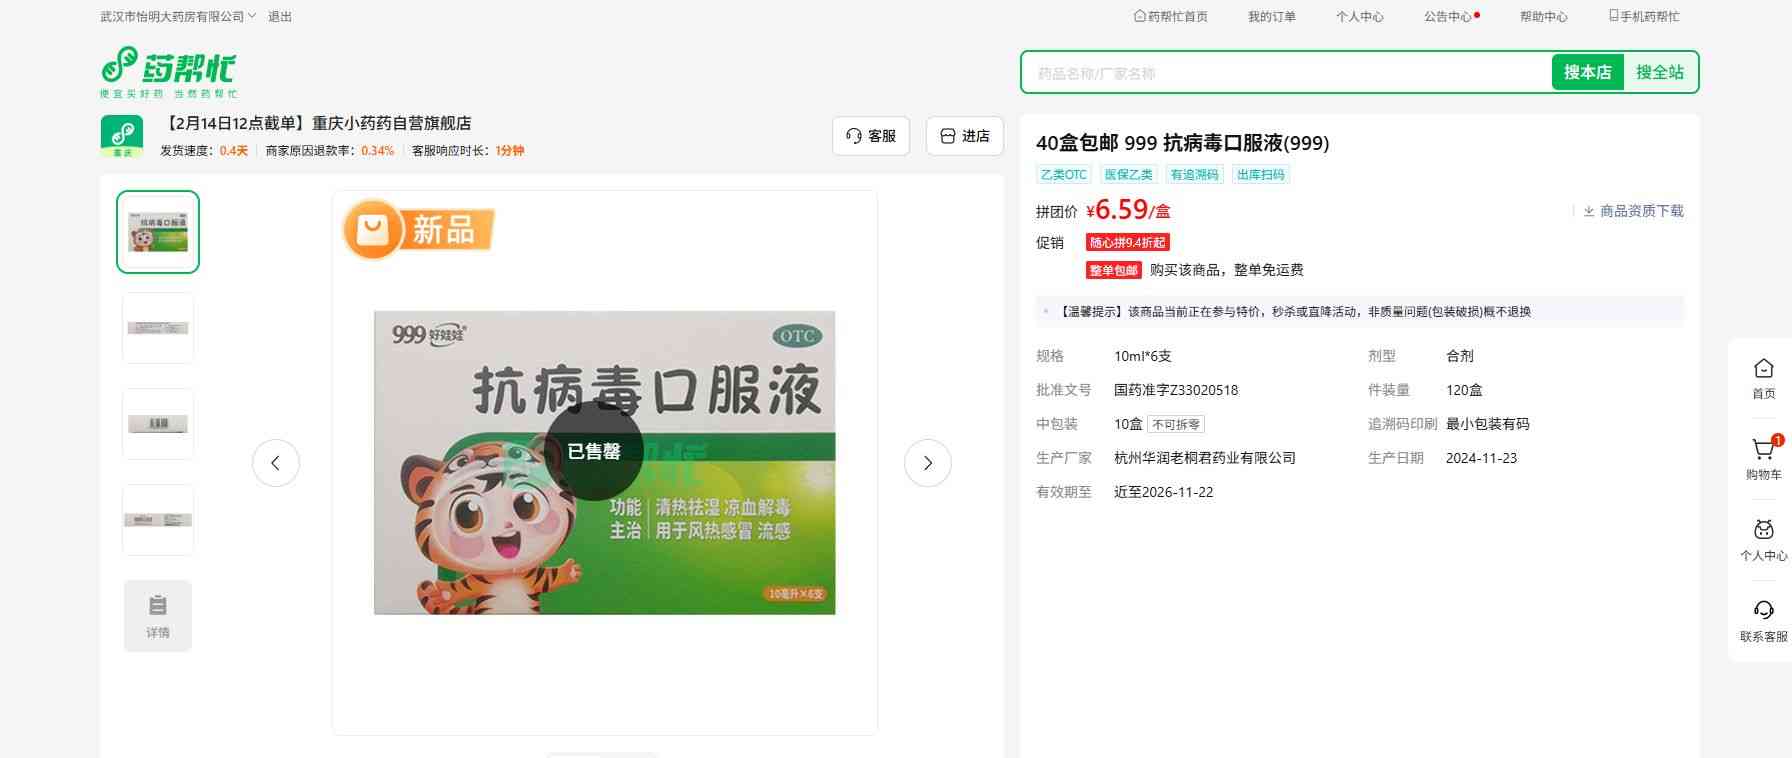Open 个人中心 in right sidebar
Screen dimensions: 1792x758
pos(1763,539)
